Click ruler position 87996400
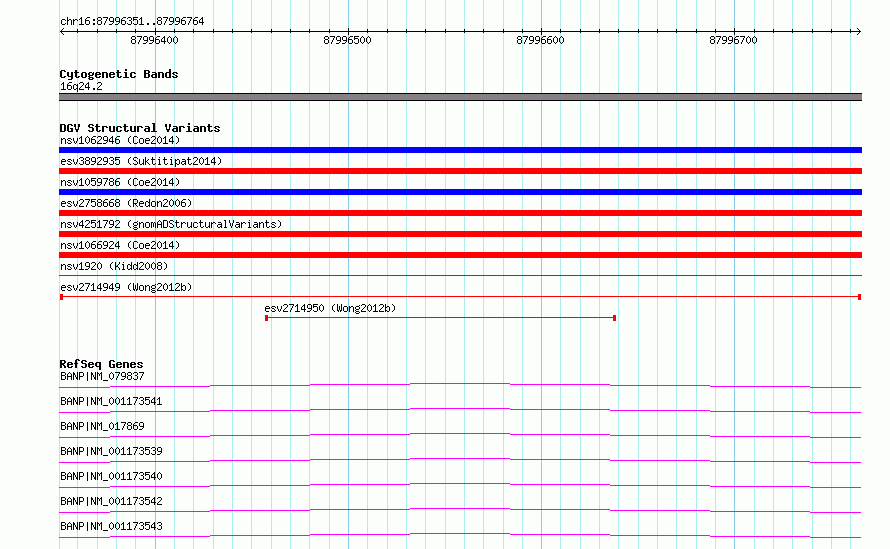 (x=154, y=40)
